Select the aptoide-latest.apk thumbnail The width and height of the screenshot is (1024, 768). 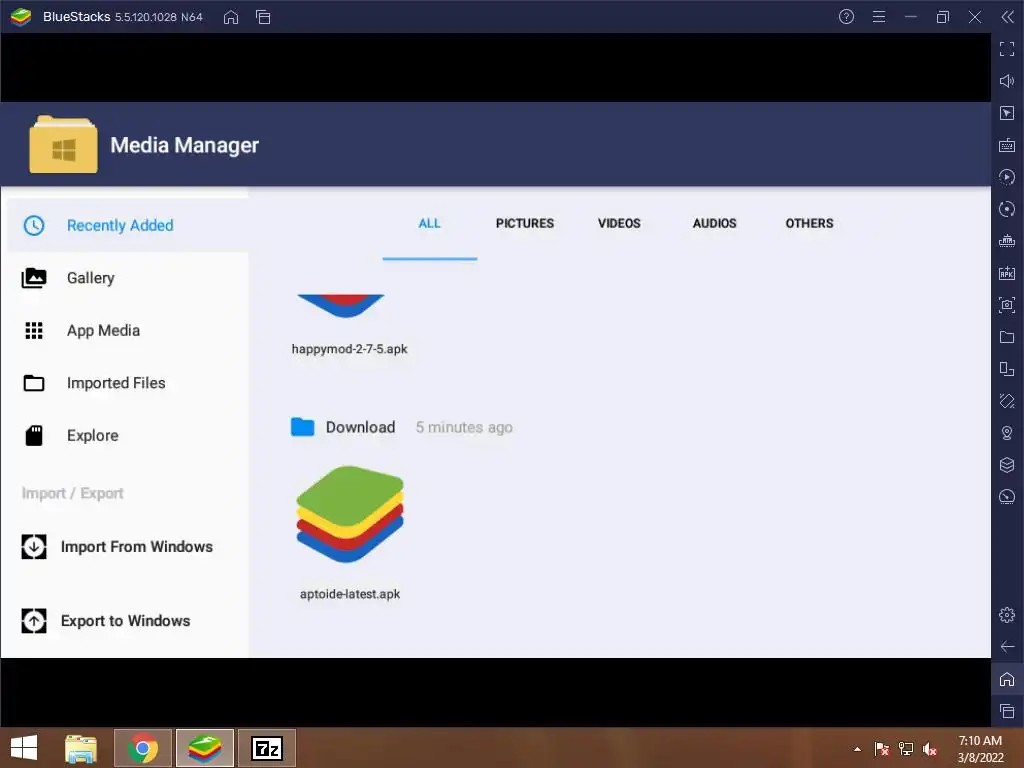tap(350, 514)
